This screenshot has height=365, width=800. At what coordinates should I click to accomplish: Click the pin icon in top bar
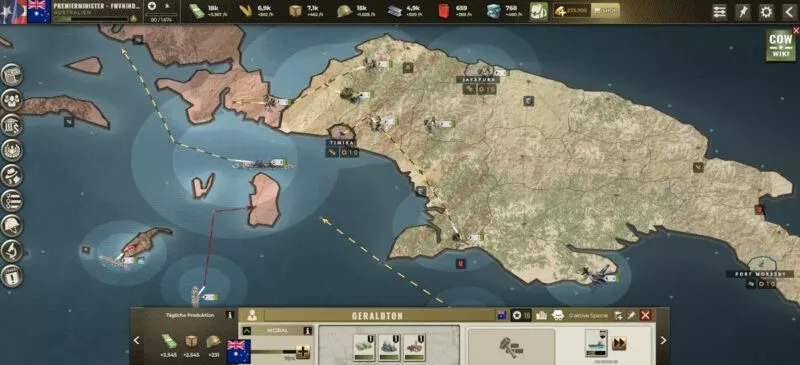click(x=743, y=12)
